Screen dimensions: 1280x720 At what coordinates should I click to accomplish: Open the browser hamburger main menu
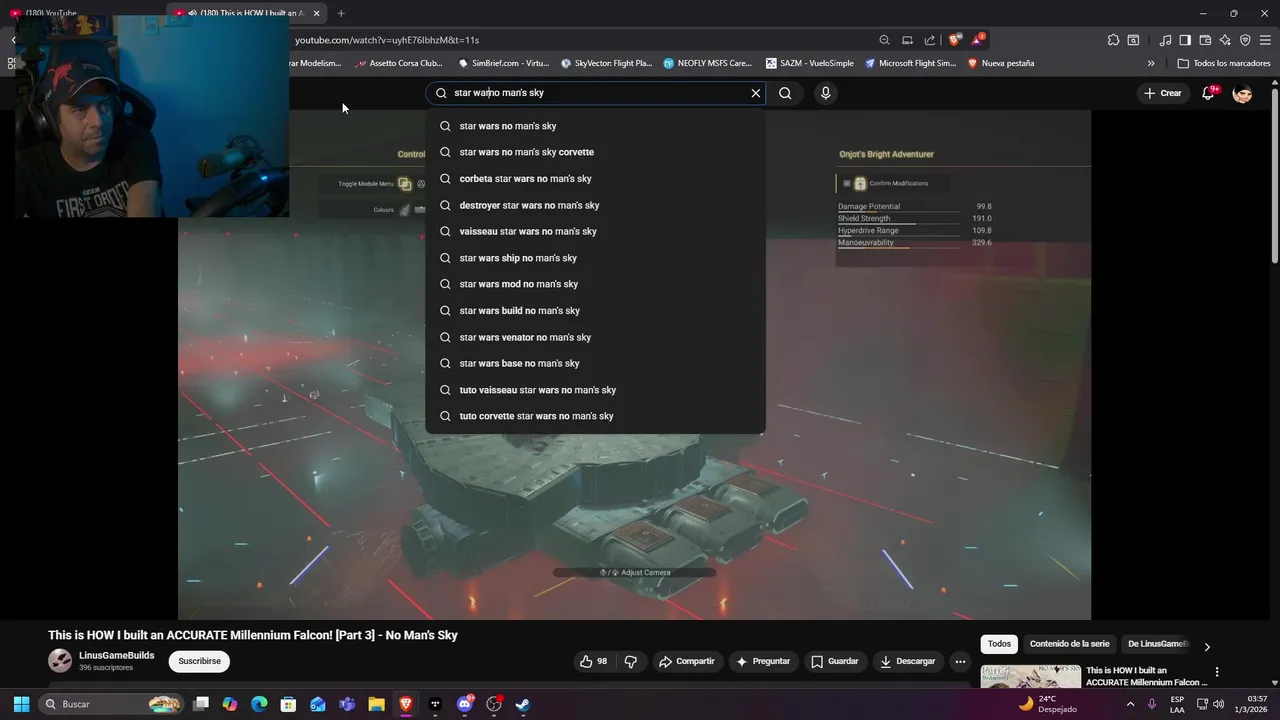(1265, 40)
